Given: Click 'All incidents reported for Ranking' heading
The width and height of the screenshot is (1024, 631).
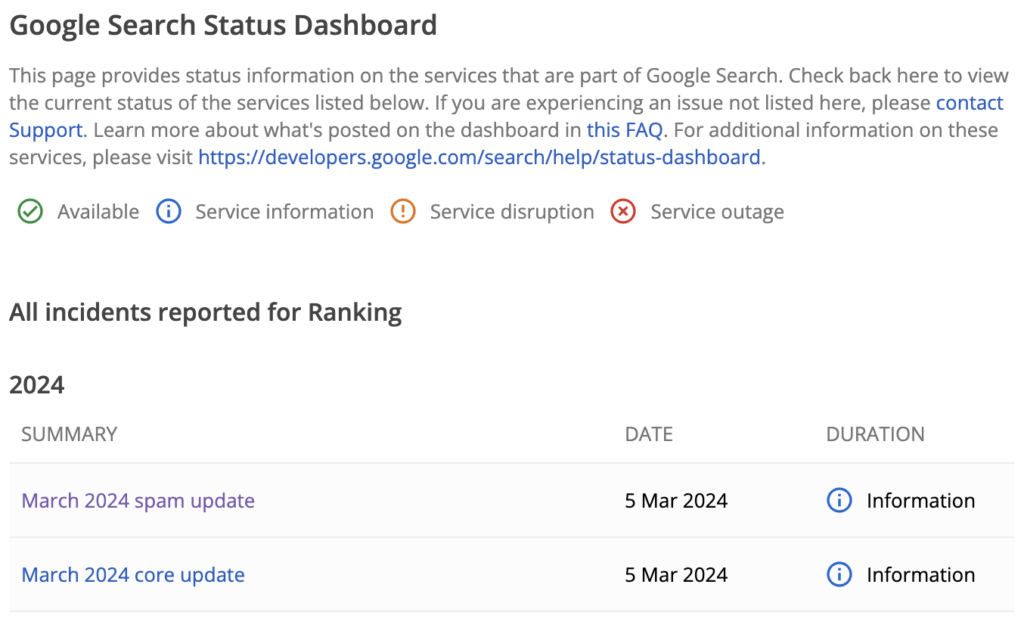Looking at the screenshot, I should (205, 313).
